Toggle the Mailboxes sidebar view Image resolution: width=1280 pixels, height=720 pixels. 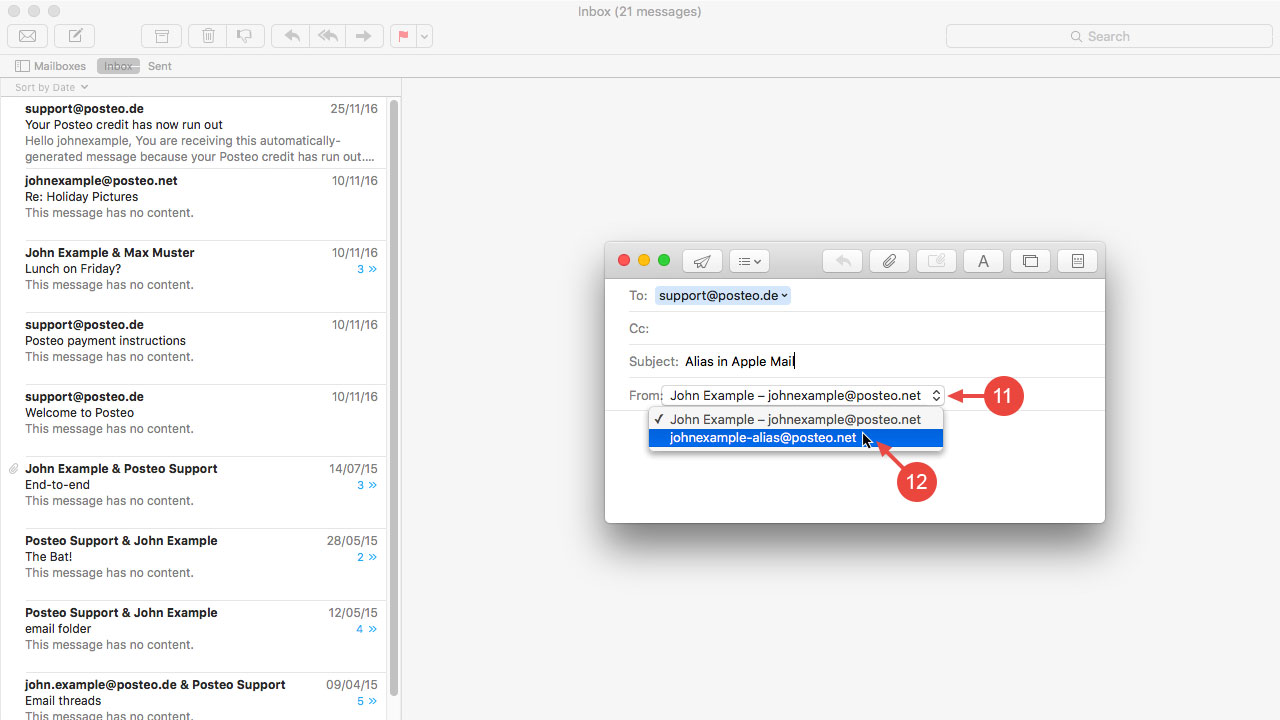[x=22, y=66]
